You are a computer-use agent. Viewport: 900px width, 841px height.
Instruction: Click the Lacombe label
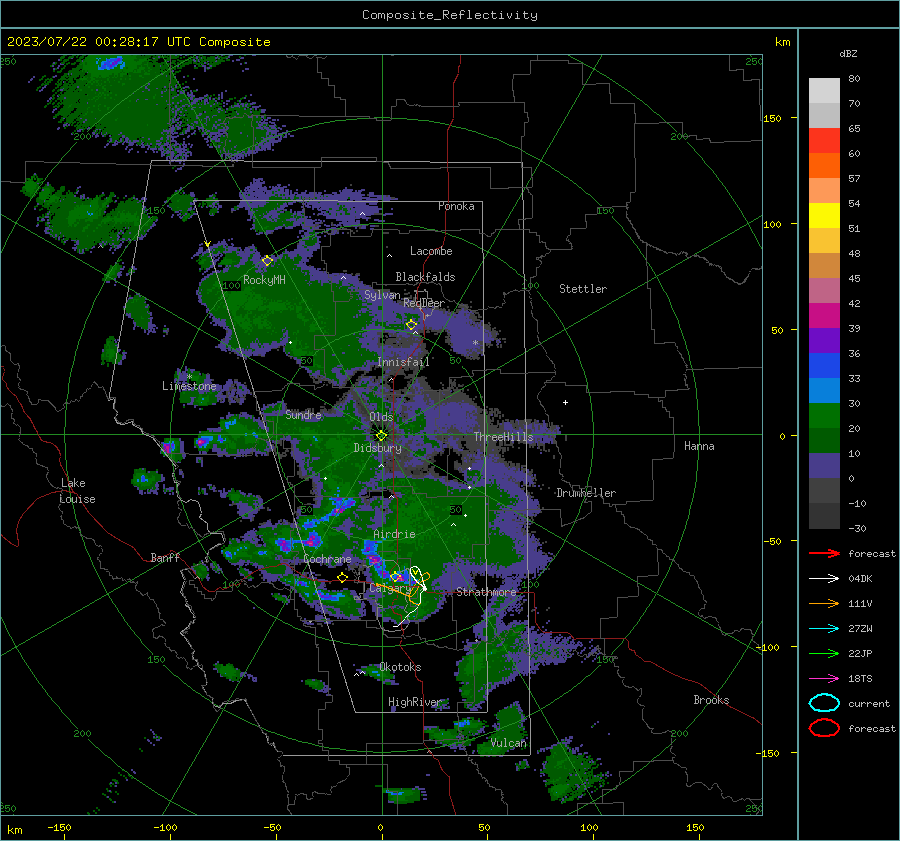[431, 251]
